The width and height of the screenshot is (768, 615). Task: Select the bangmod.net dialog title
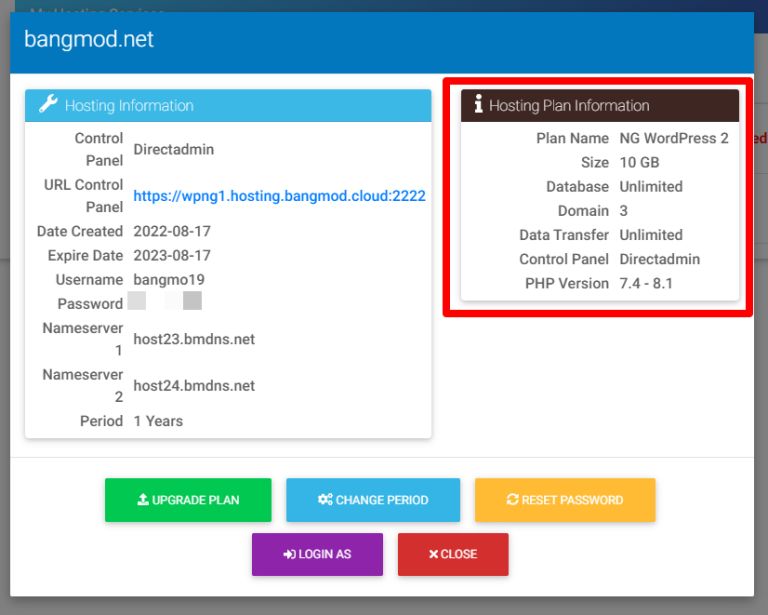tap(89, 39)
